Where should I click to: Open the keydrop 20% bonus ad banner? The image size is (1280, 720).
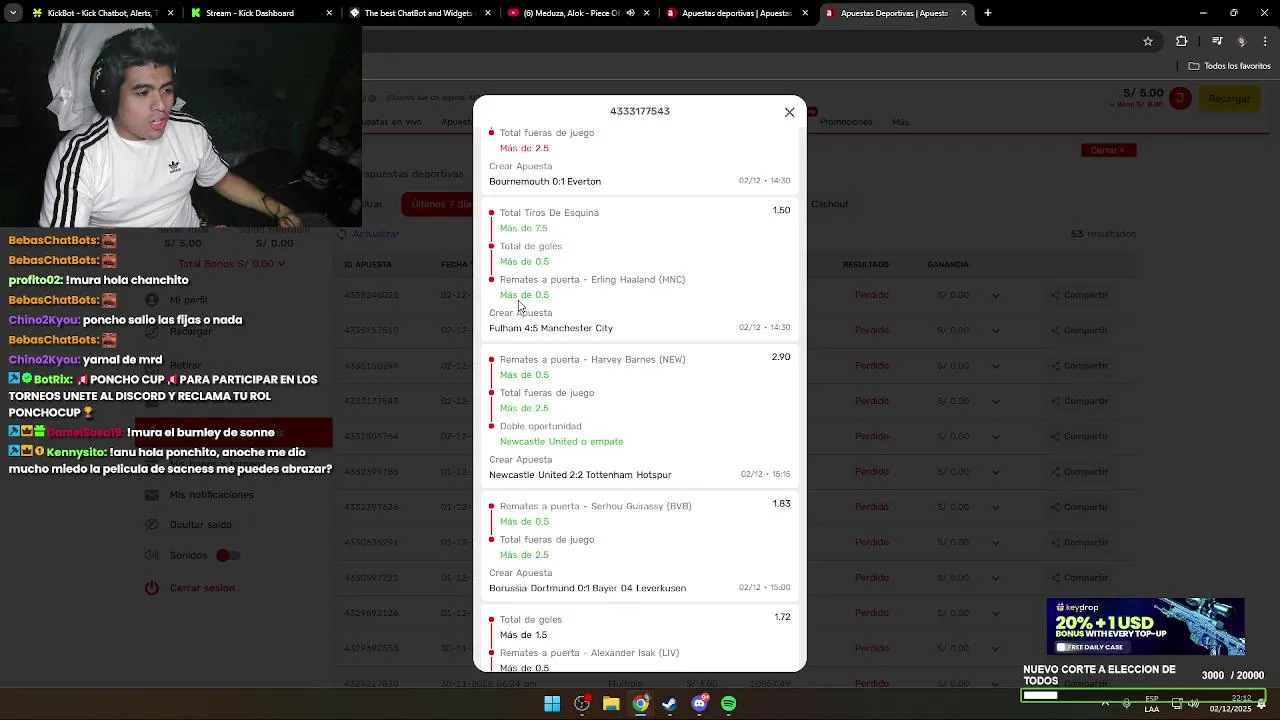pyautogui.click(x=1146, y=627)
